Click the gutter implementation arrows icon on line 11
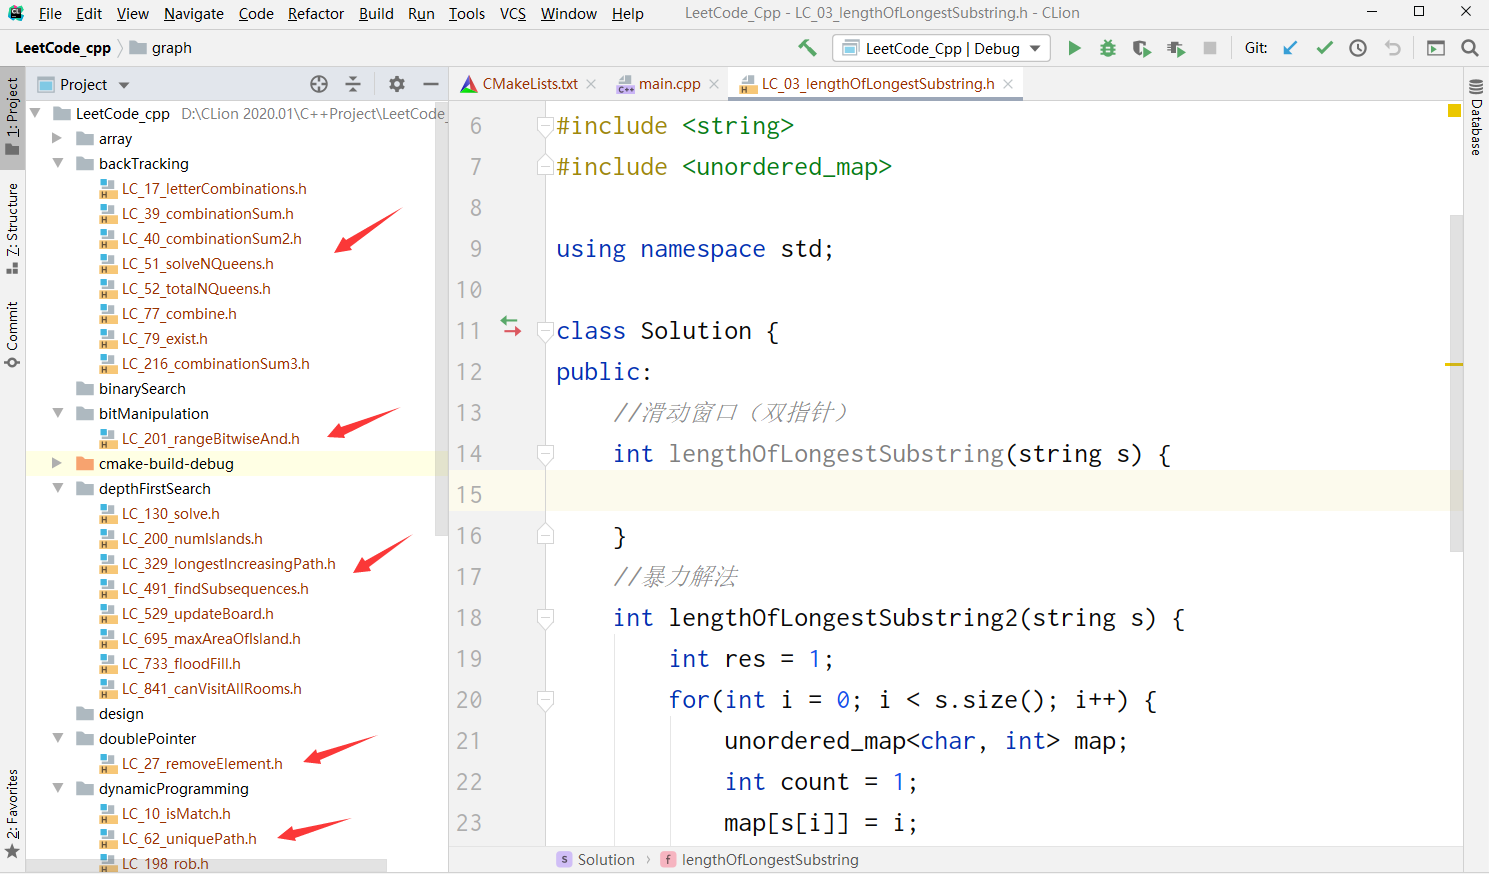Viewport: 1489px width, 874px height. point(511,327)
